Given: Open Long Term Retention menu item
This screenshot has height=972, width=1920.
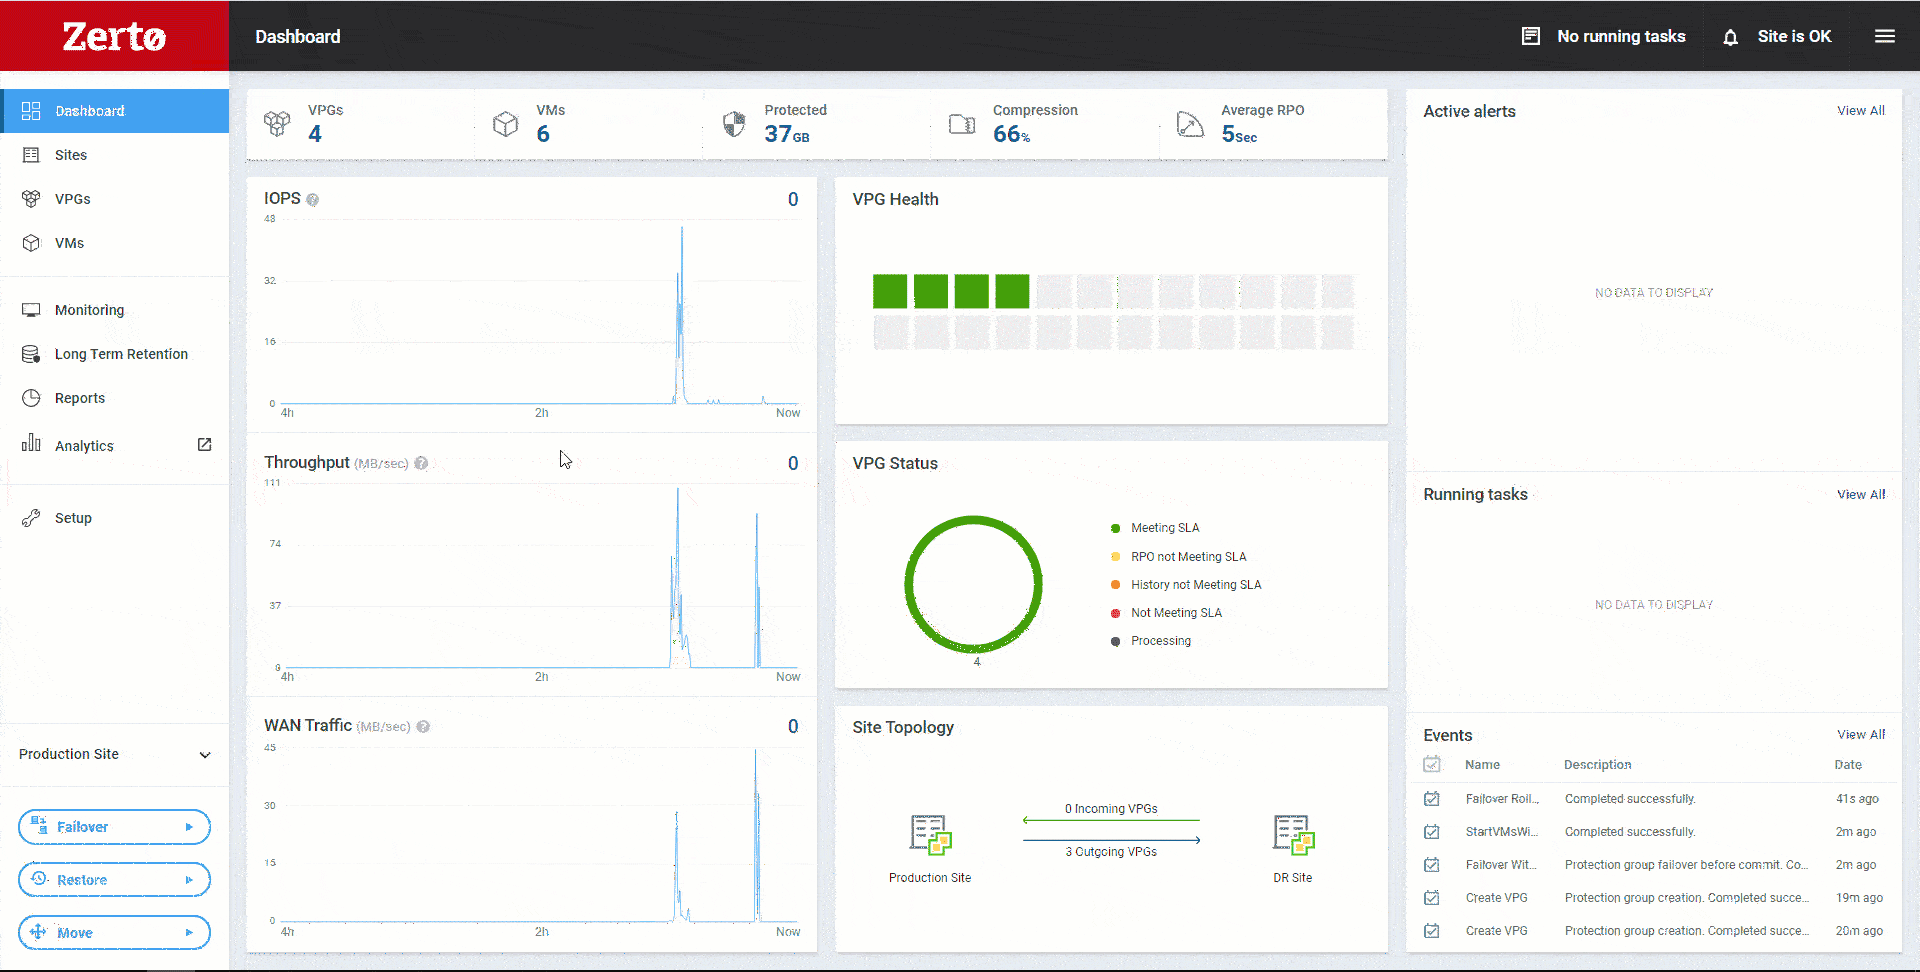Looking at the screenshot, I should pyautogui.click(x=121, y=354).
